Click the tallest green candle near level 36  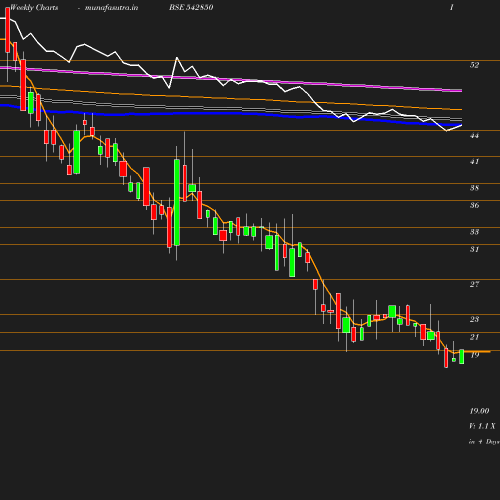click(177, 202)
